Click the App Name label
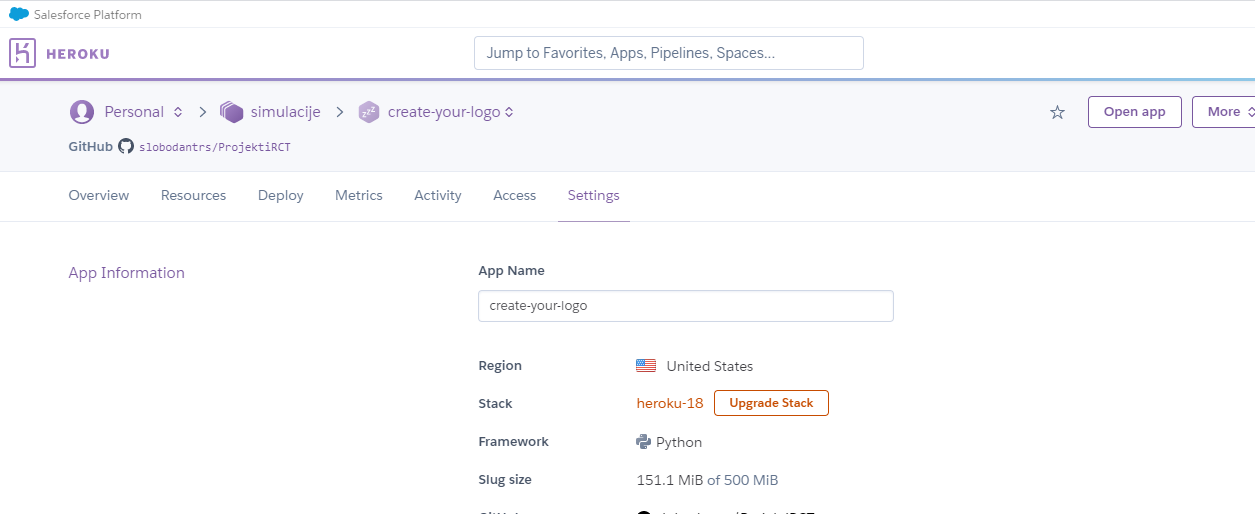Viewport: 1255px width, 514px height. pos(511,271)
